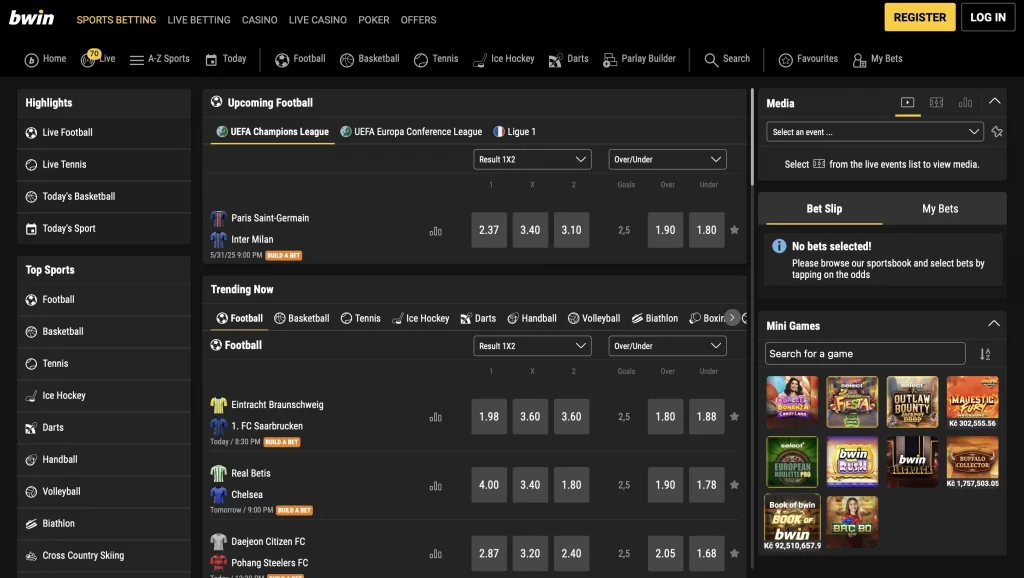
Task: Open Live events with 70 badge
Action: 98,58
